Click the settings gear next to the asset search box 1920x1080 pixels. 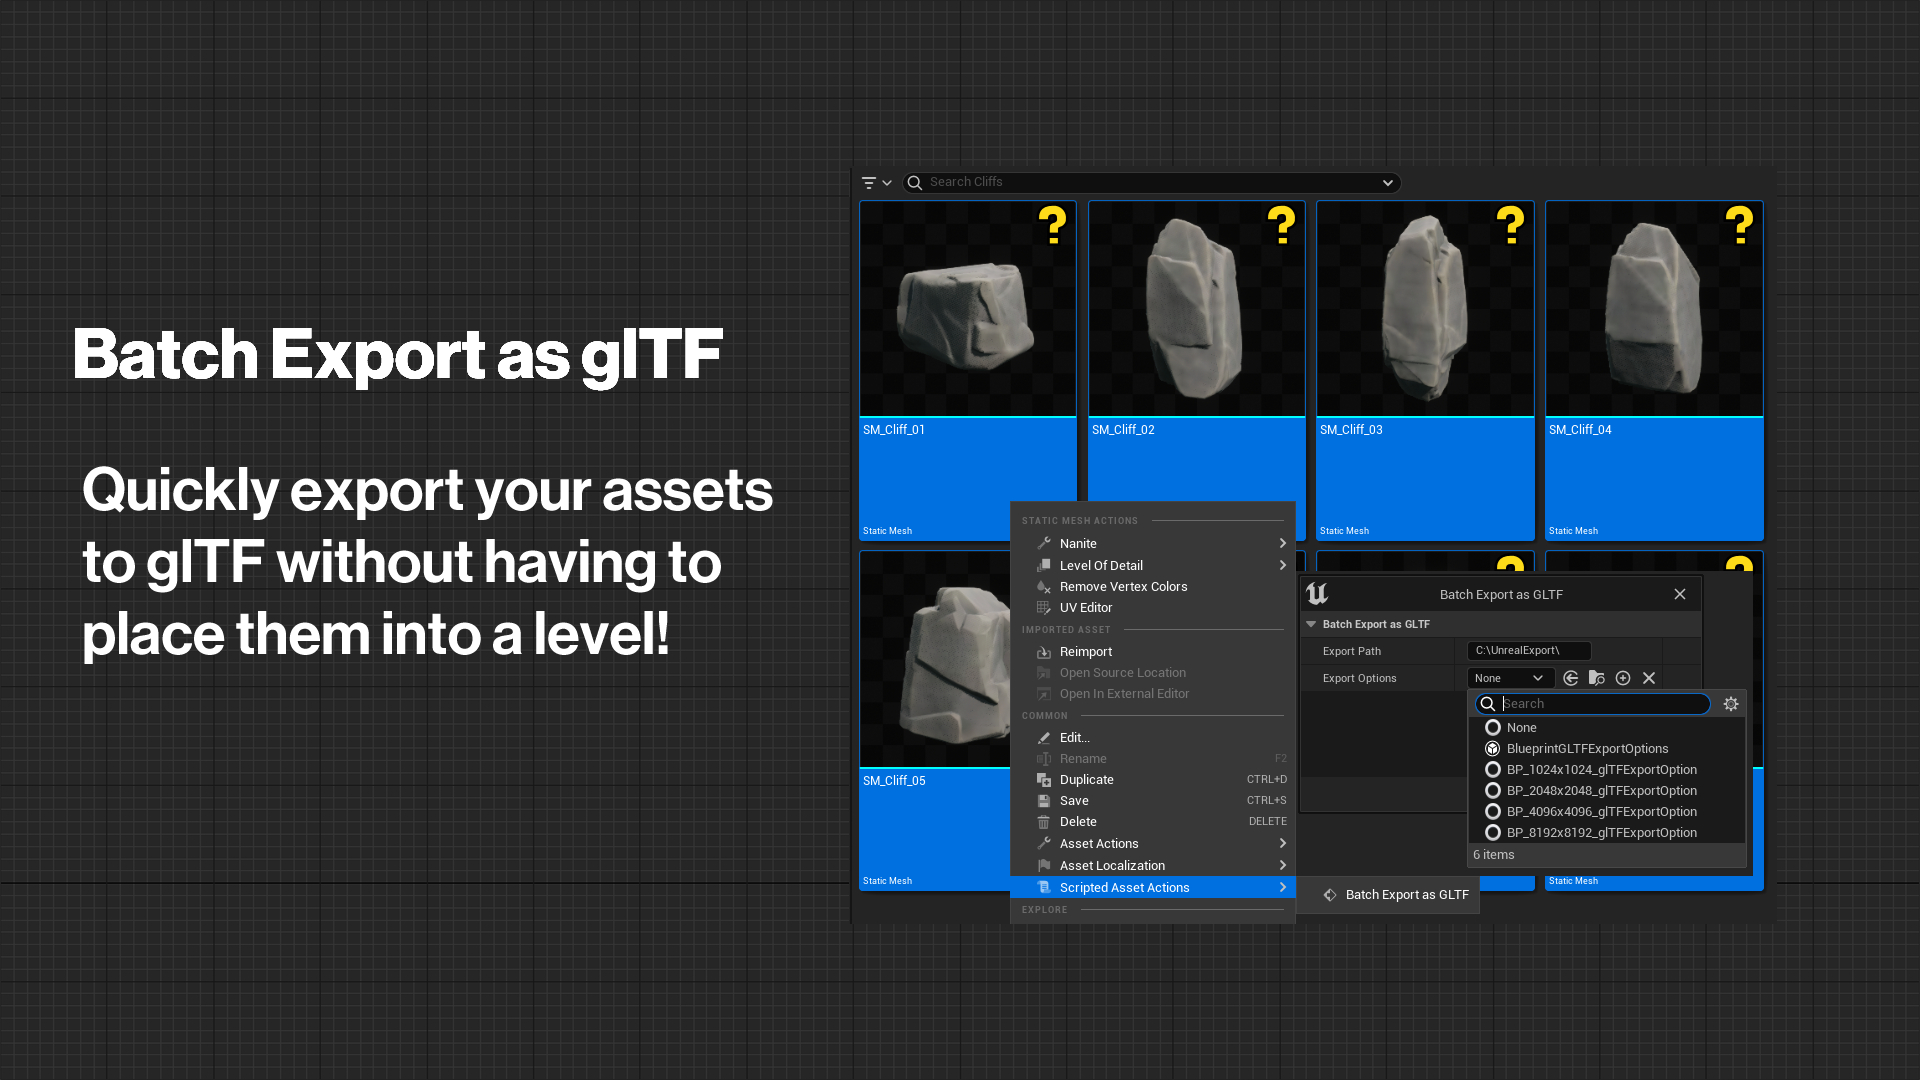[1731, 703]
